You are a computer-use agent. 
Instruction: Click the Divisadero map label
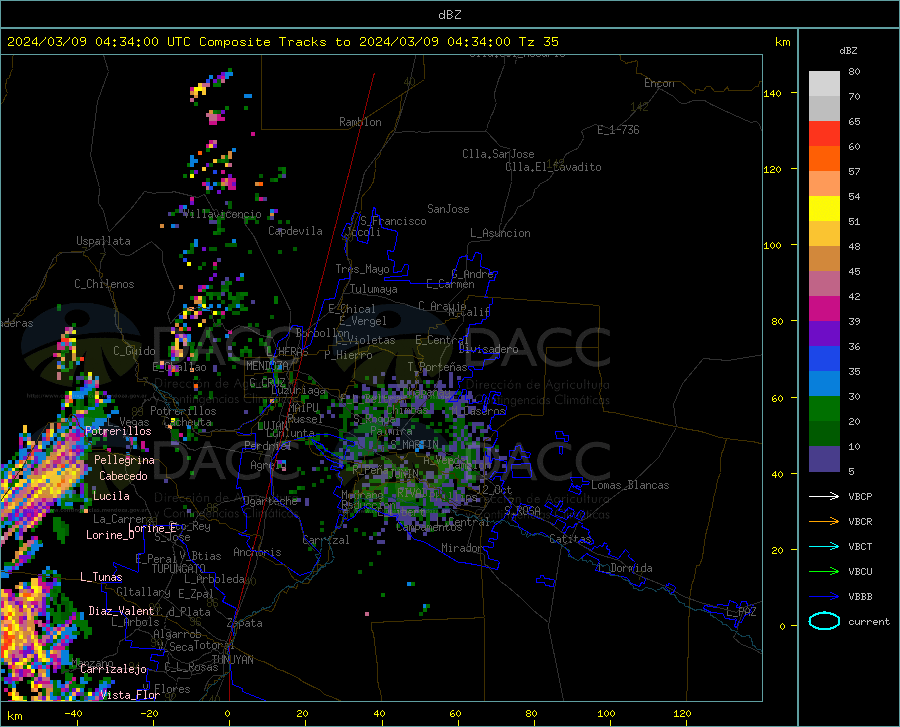tap(488, 349)
